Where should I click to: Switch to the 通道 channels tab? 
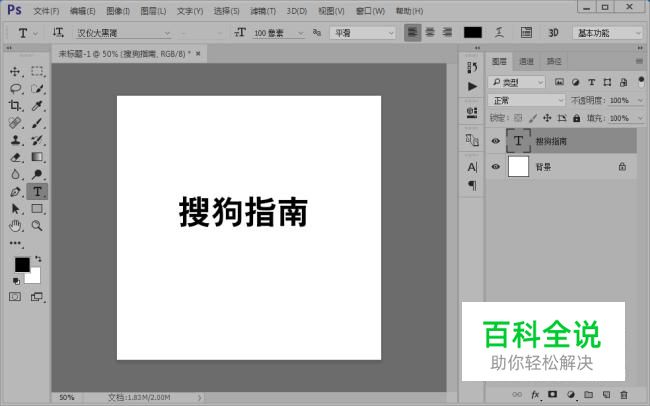[526, 61]
